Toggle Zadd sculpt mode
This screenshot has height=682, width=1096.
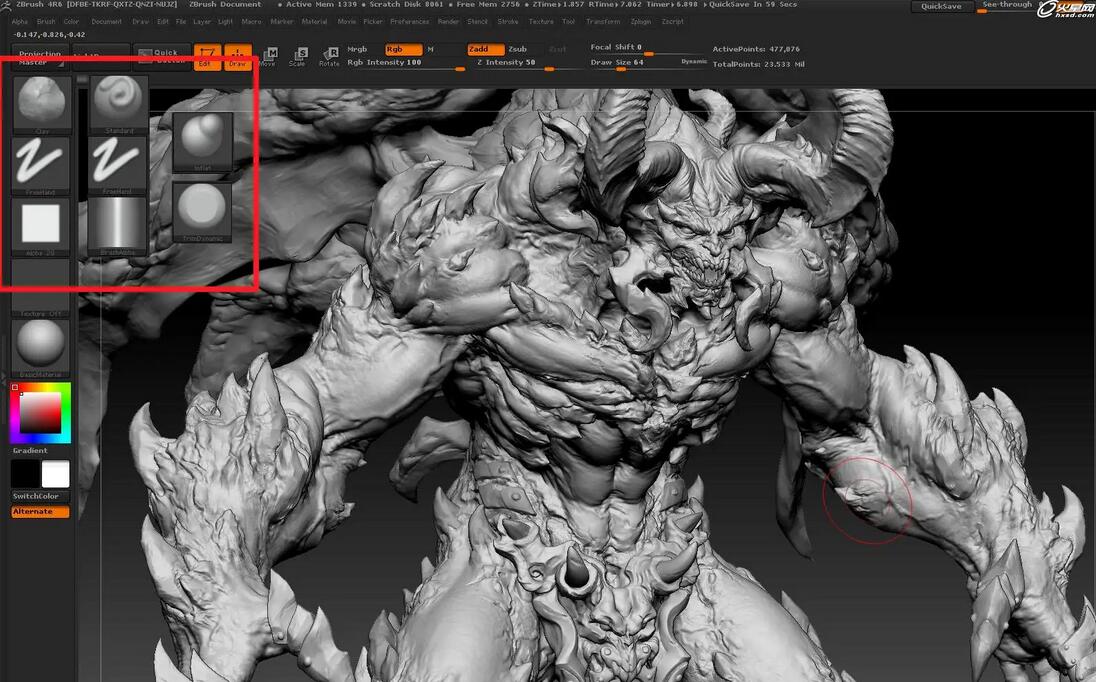click(x=486, y=50)
